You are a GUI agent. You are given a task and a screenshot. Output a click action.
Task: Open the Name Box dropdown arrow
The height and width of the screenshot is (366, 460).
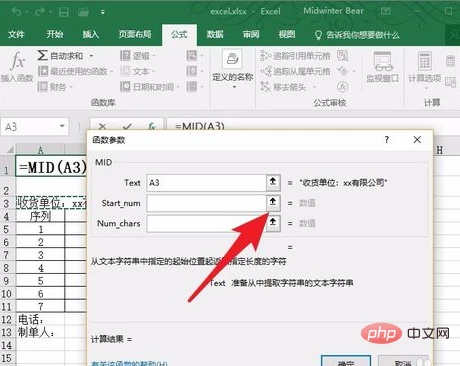pos(62,126)
